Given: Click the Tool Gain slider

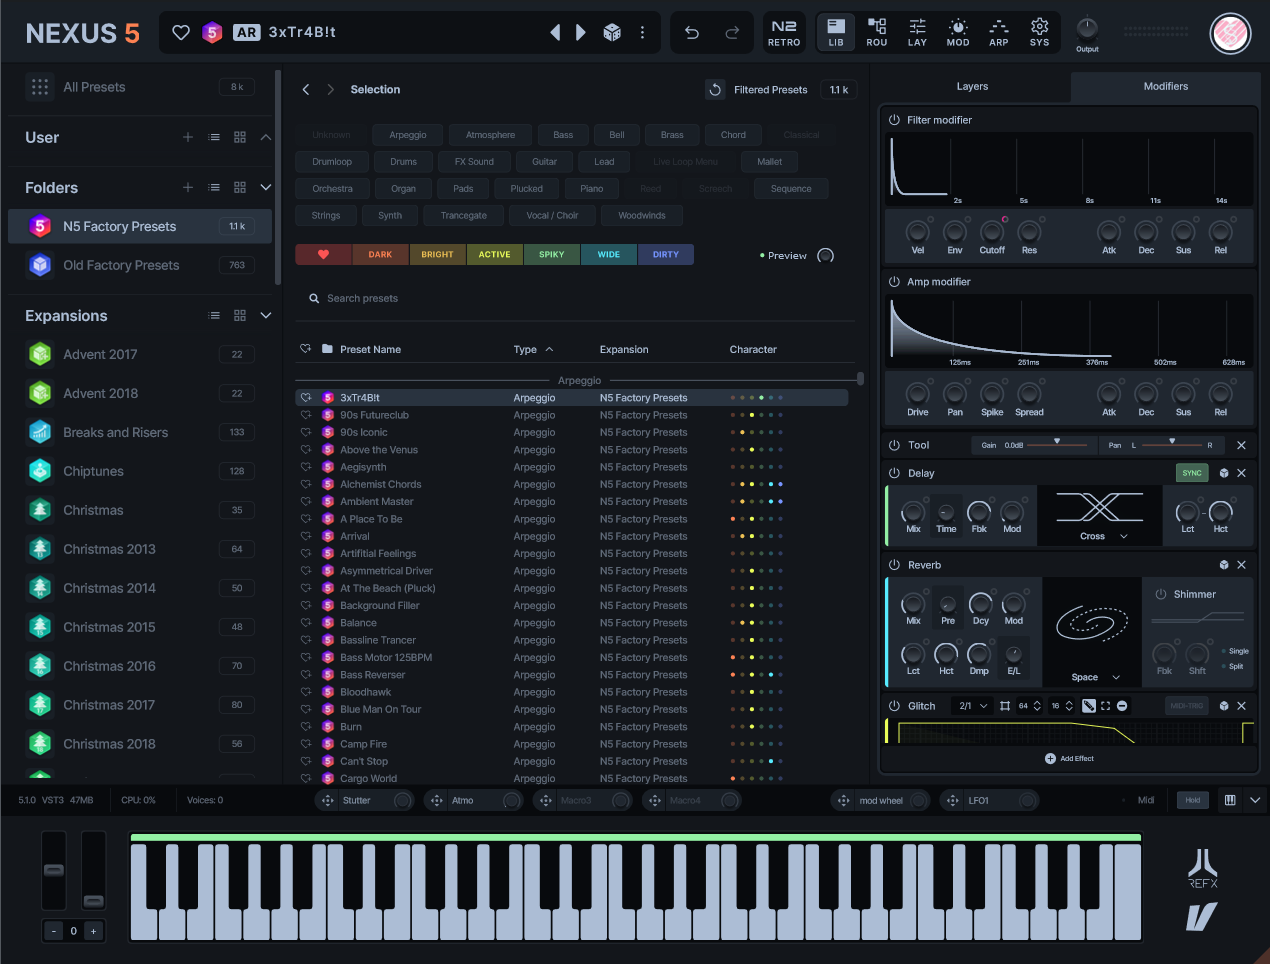Looking at the screenshot, I should (1057, 443).
